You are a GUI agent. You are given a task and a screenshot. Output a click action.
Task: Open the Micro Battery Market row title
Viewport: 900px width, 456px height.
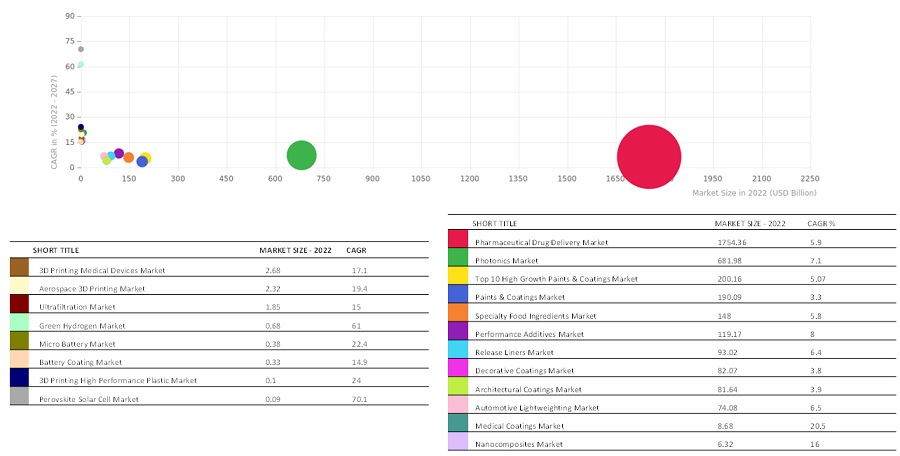tap(79, 343)
